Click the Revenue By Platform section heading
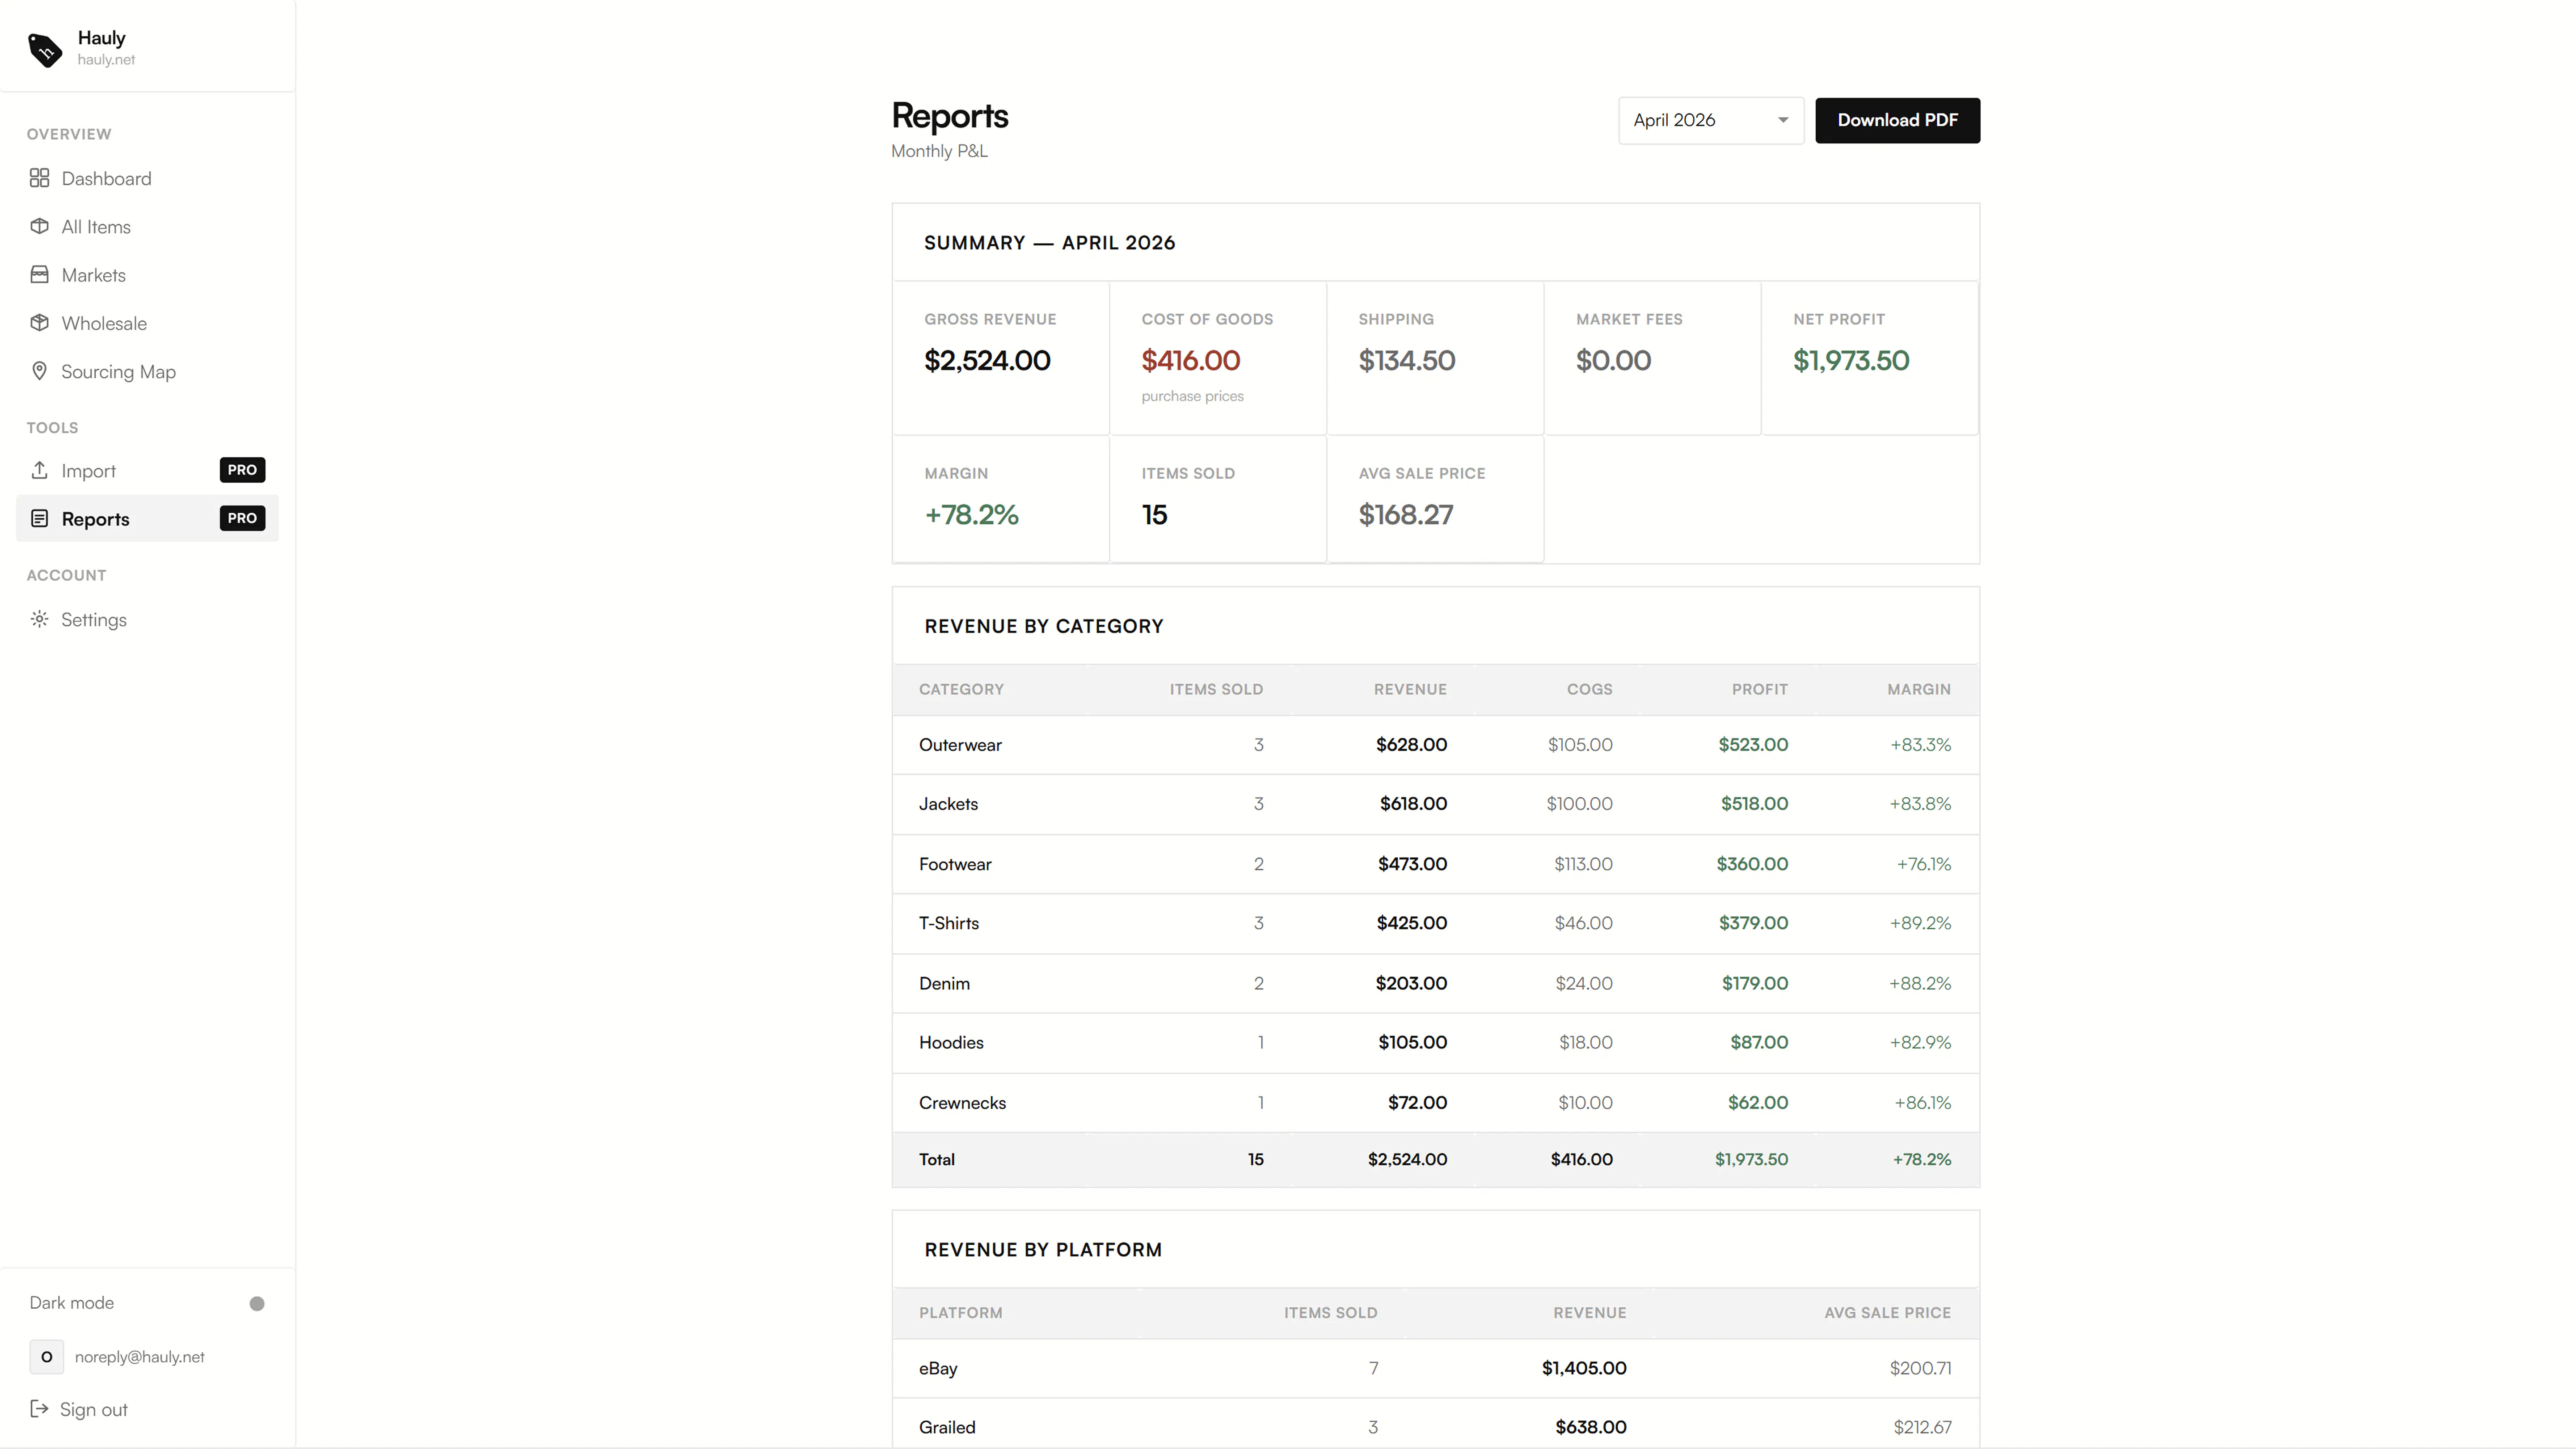Viewport: 2576px width, 1449px height. pos(1043,1250)
